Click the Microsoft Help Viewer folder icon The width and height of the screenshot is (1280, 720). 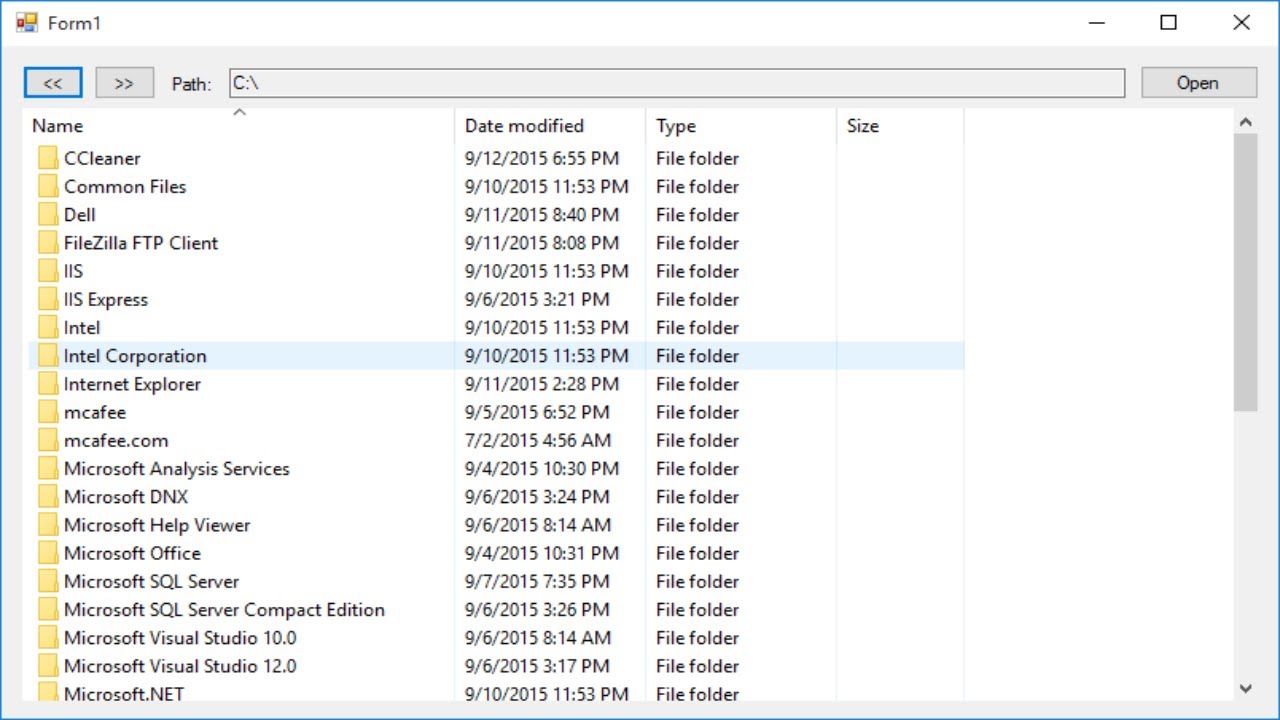[48, 524]
